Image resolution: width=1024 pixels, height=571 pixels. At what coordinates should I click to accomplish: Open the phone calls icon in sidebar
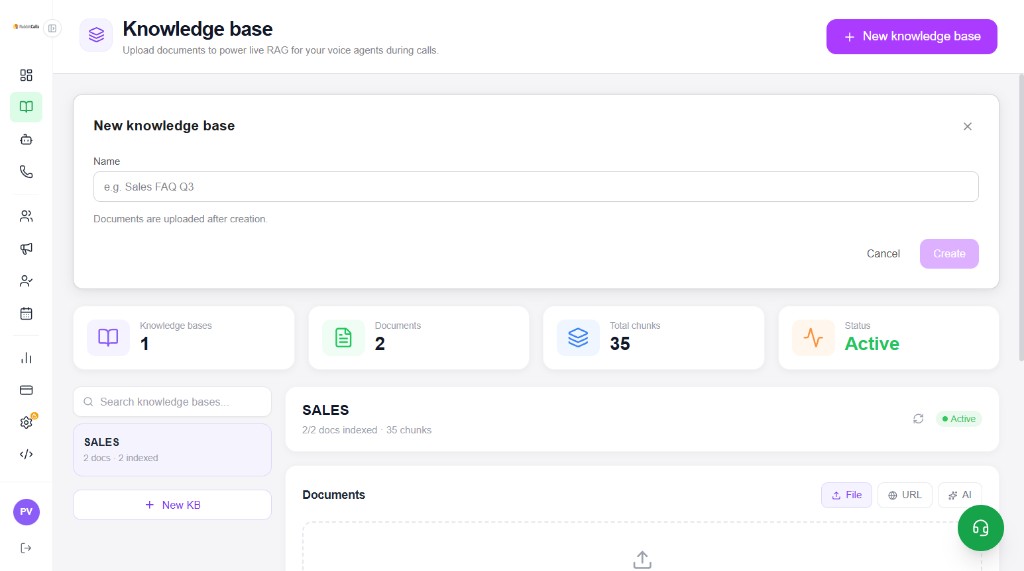pos(26,172)
